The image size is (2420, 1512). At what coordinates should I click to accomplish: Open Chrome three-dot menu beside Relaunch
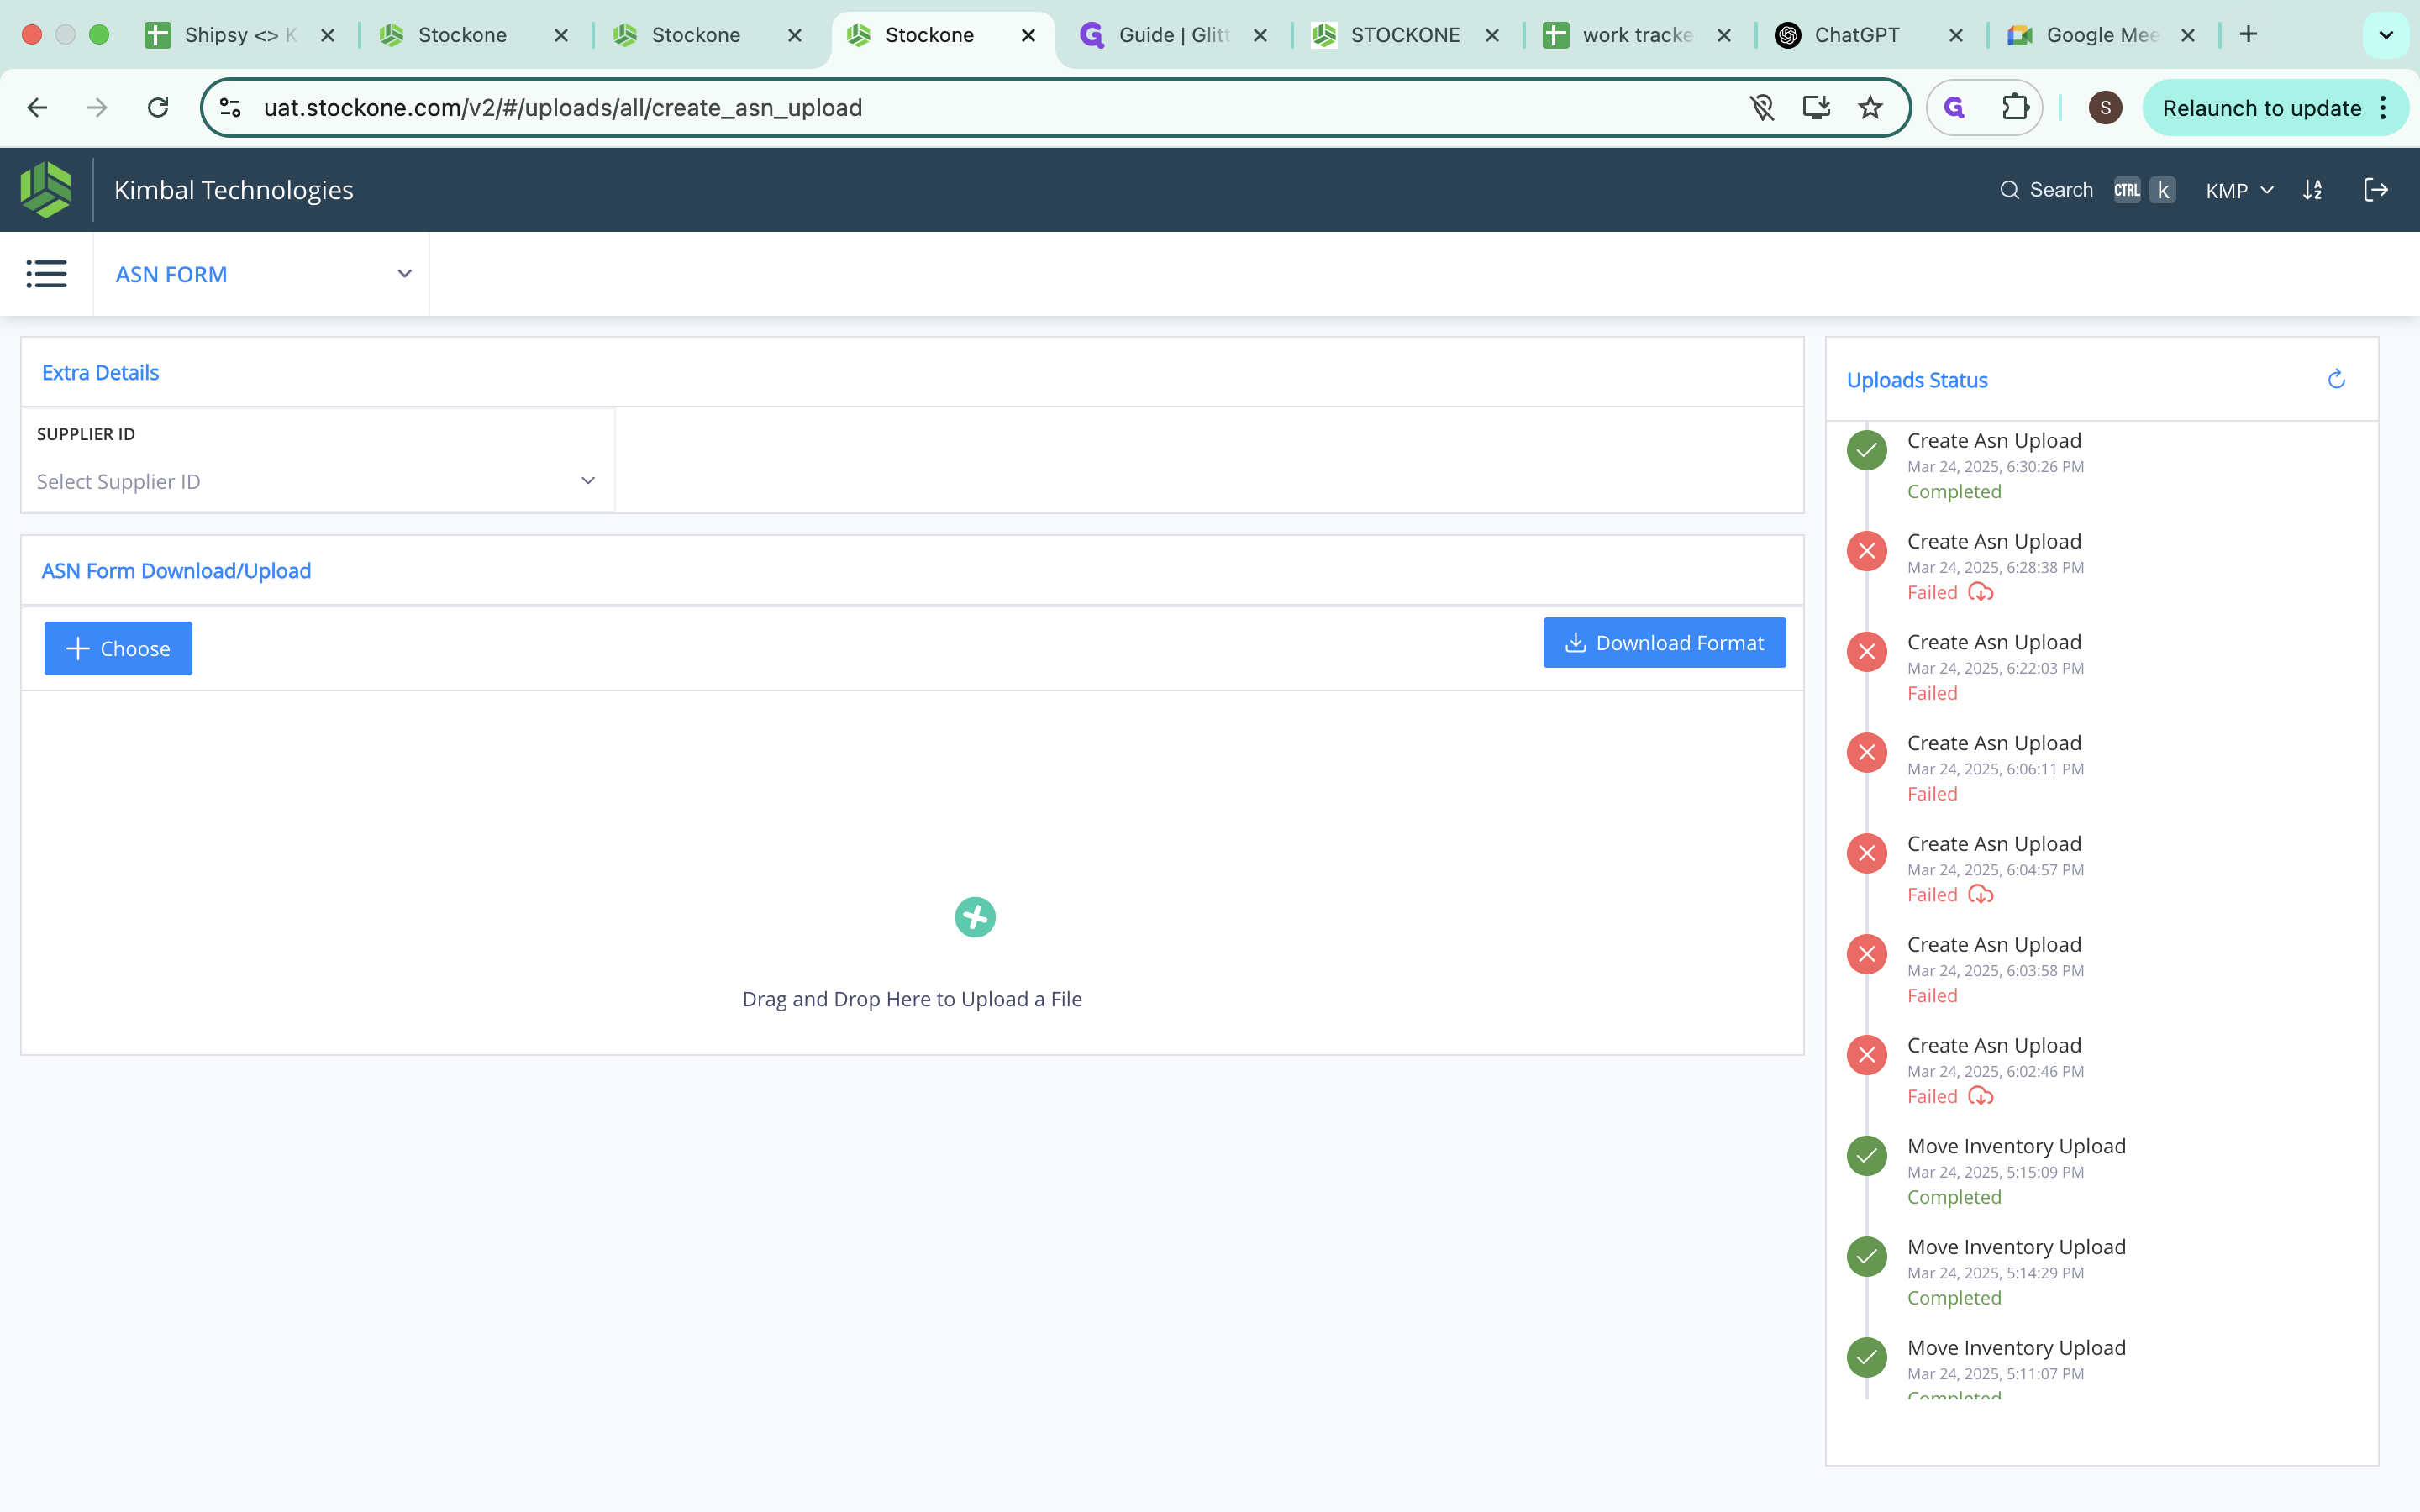tap(2384, 108)
